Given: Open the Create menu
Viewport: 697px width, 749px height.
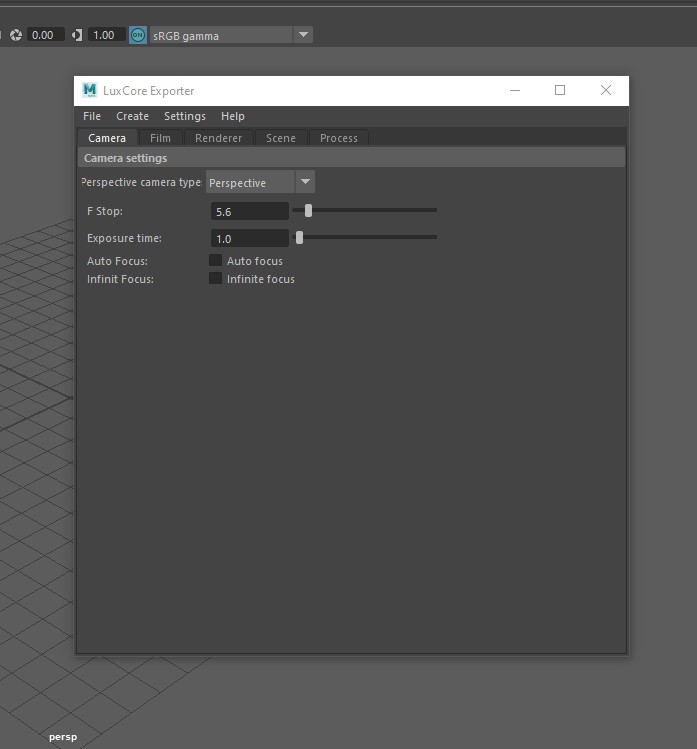Looking at the screenshot, I should 132,116.
